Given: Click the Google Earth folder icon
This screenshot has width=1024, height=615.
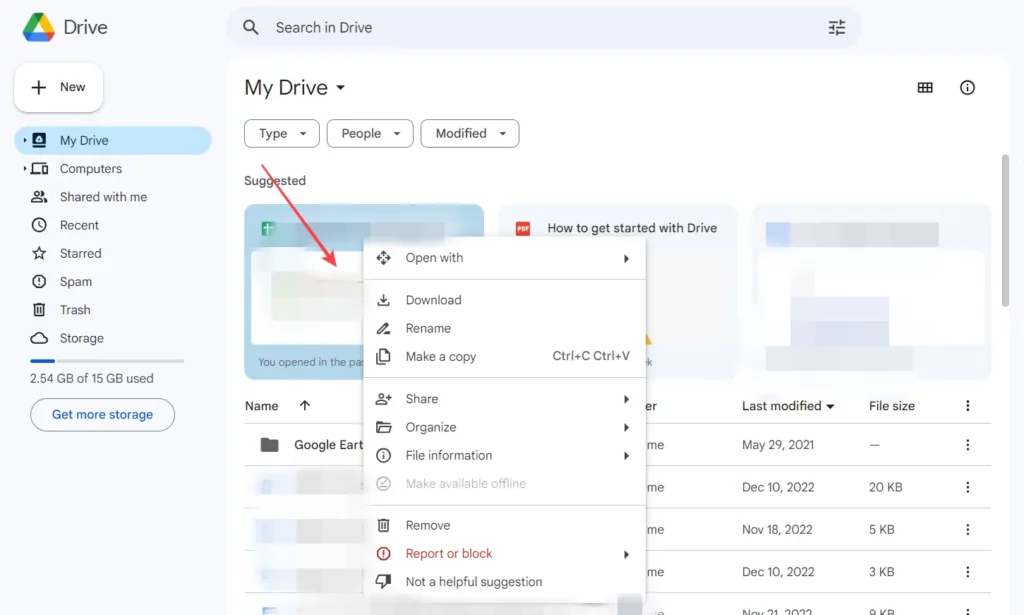Looking at the screenshot, I should click(269, 445).
